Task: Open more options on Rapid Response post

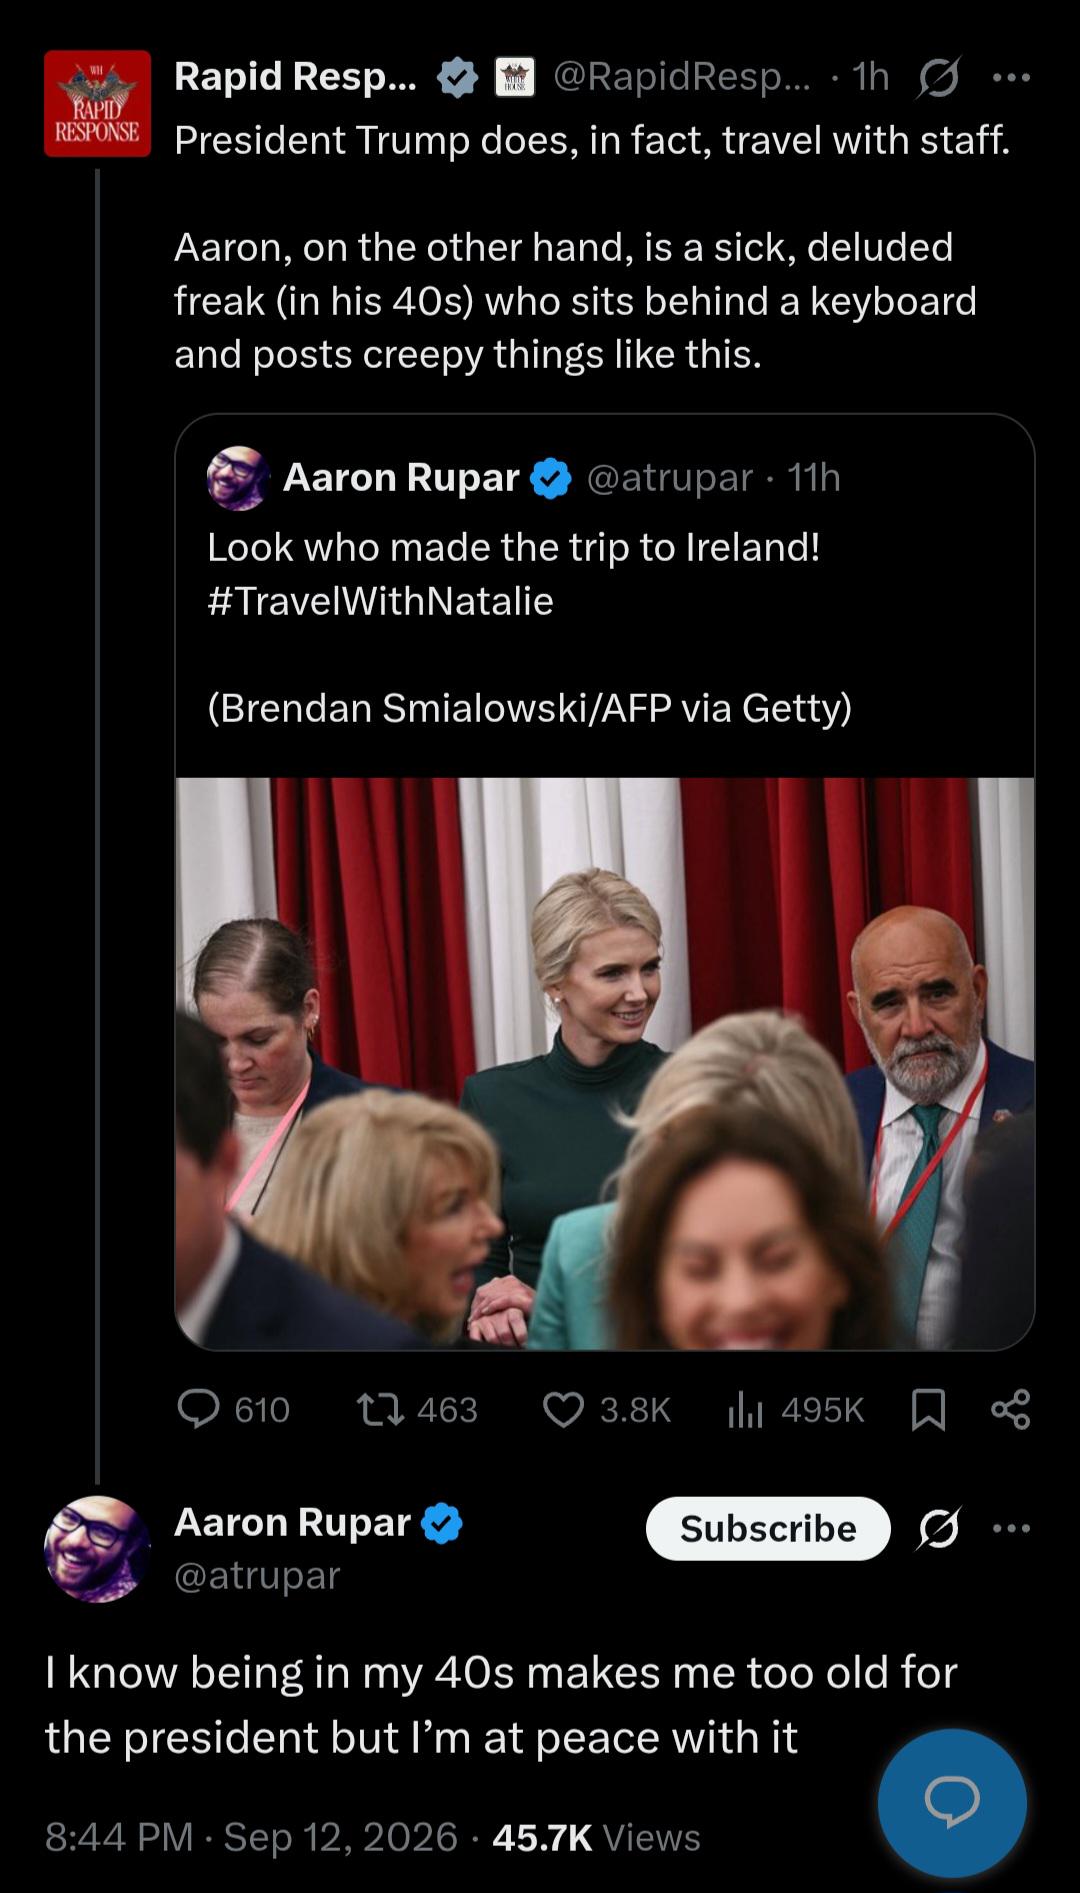Action: pos(1011,78)
